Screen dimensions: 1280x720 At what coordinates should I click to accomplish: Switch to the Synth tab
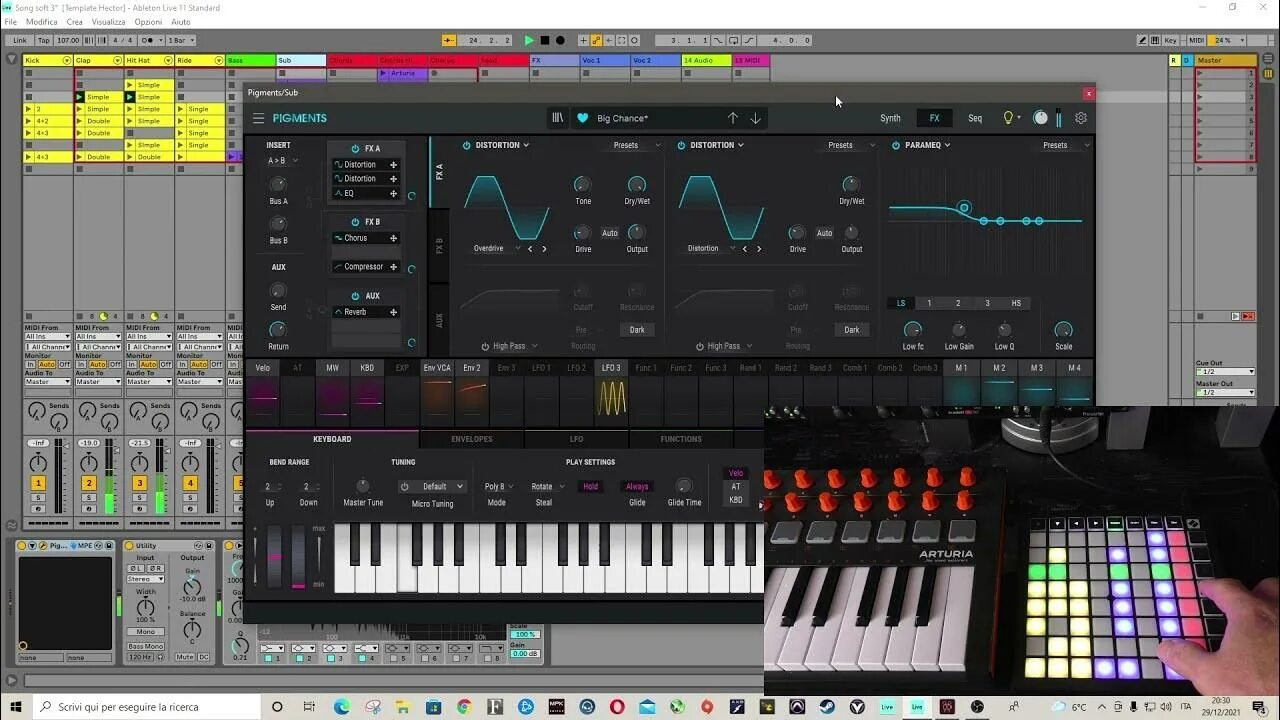890,118
